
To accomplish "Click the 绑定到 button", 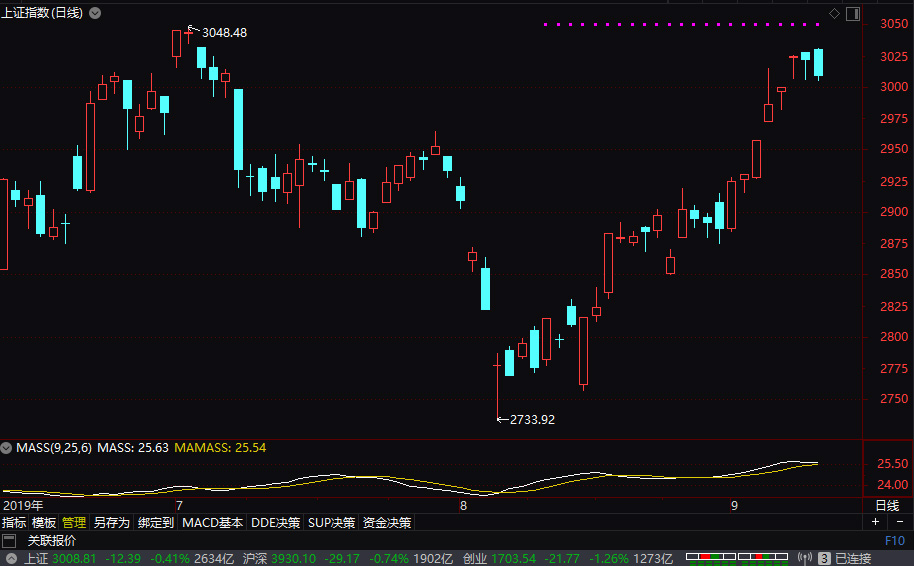I will [156, 522].
